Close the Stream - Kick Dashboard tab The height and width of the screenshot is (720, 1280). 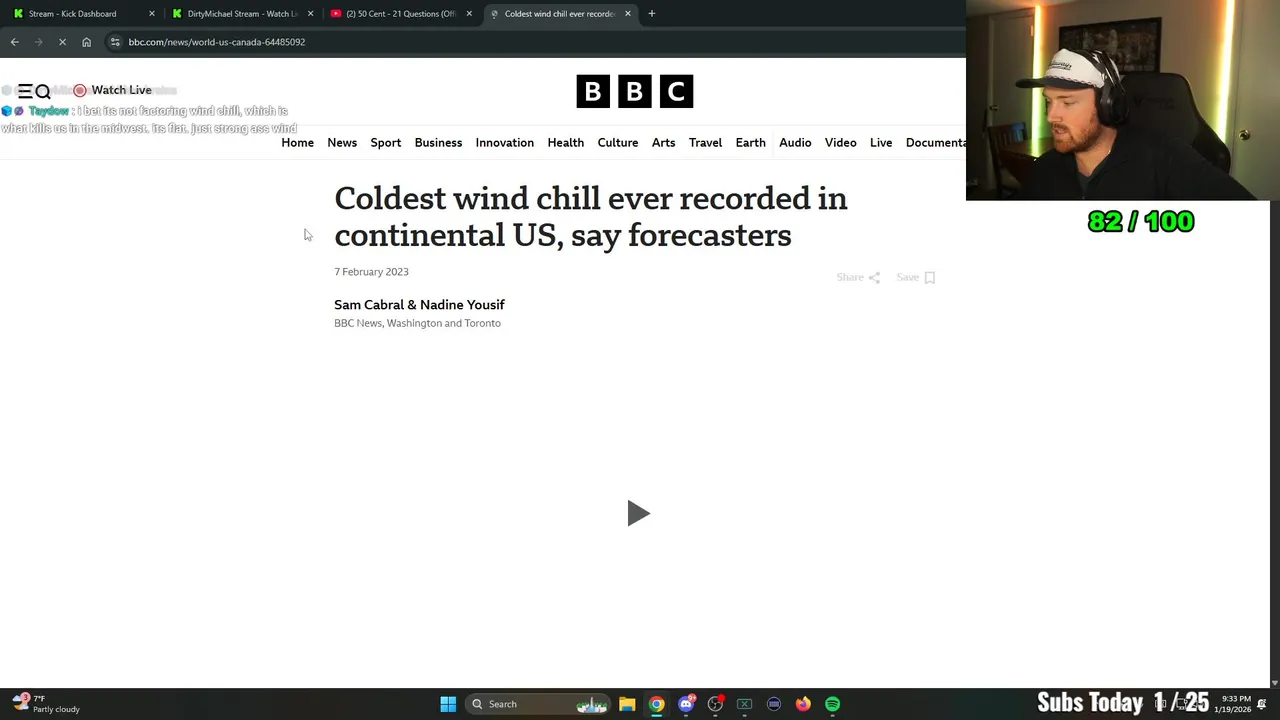152,14
